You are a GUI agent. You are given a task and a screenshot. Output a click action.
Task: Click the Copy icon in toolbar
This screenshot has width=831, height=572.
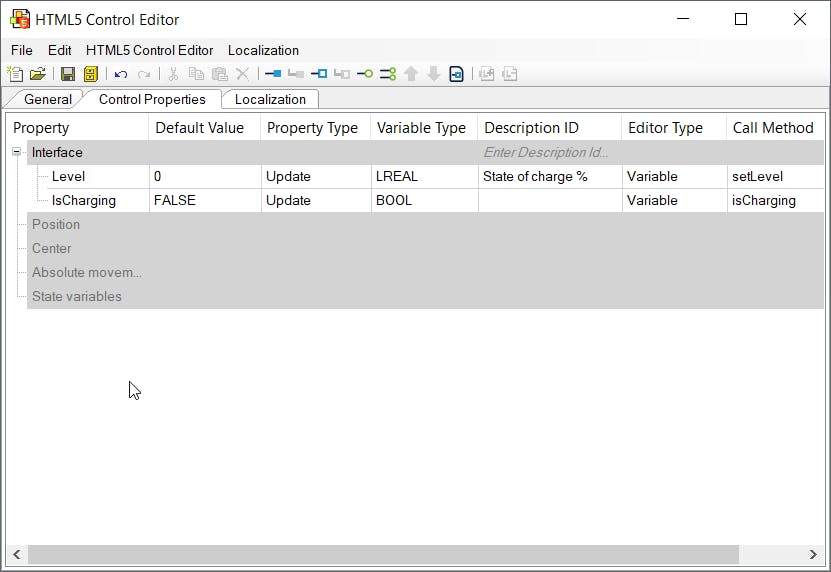(197, 74)
